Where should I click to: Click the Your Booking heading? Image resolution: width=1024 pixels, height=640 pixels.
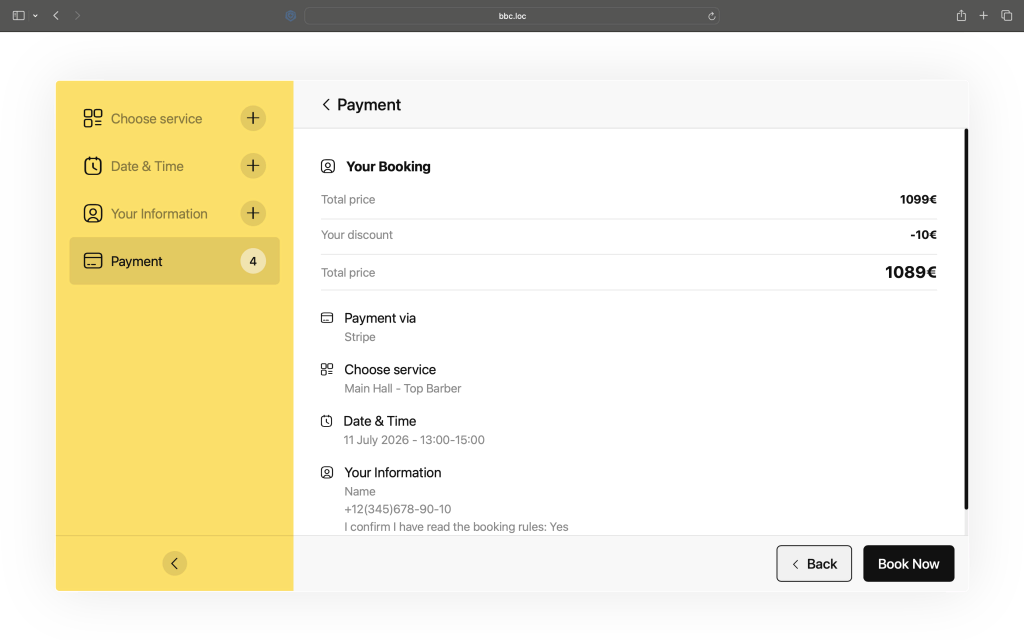(388, 167)
